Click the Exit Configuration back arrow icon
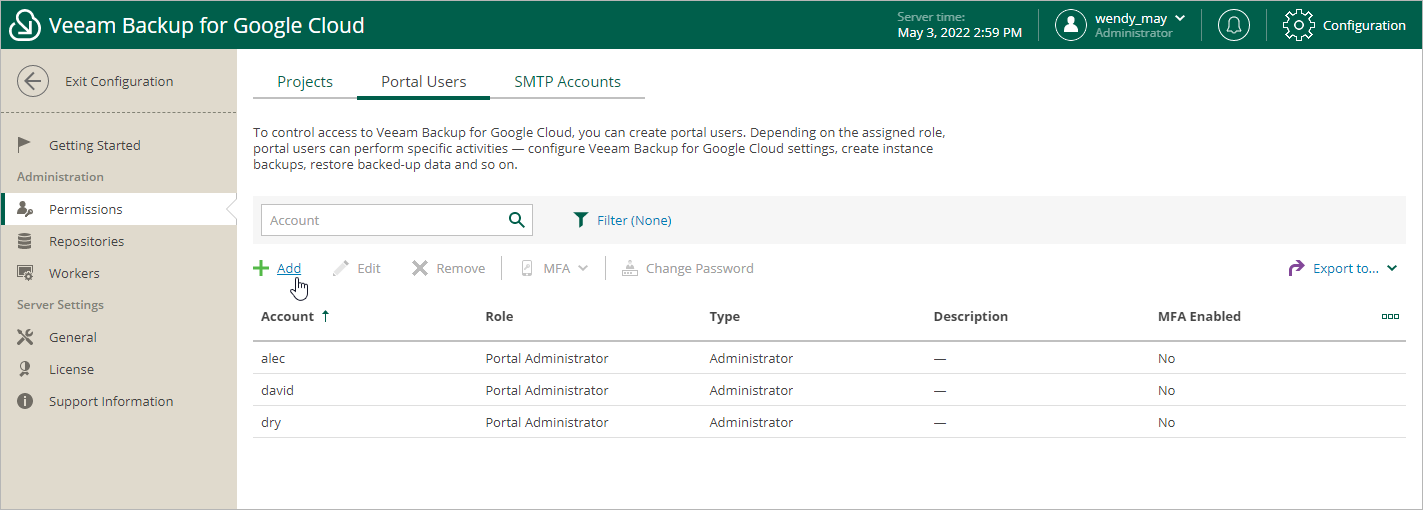Viewport: 1423px width, 510px height. (33, 81)
